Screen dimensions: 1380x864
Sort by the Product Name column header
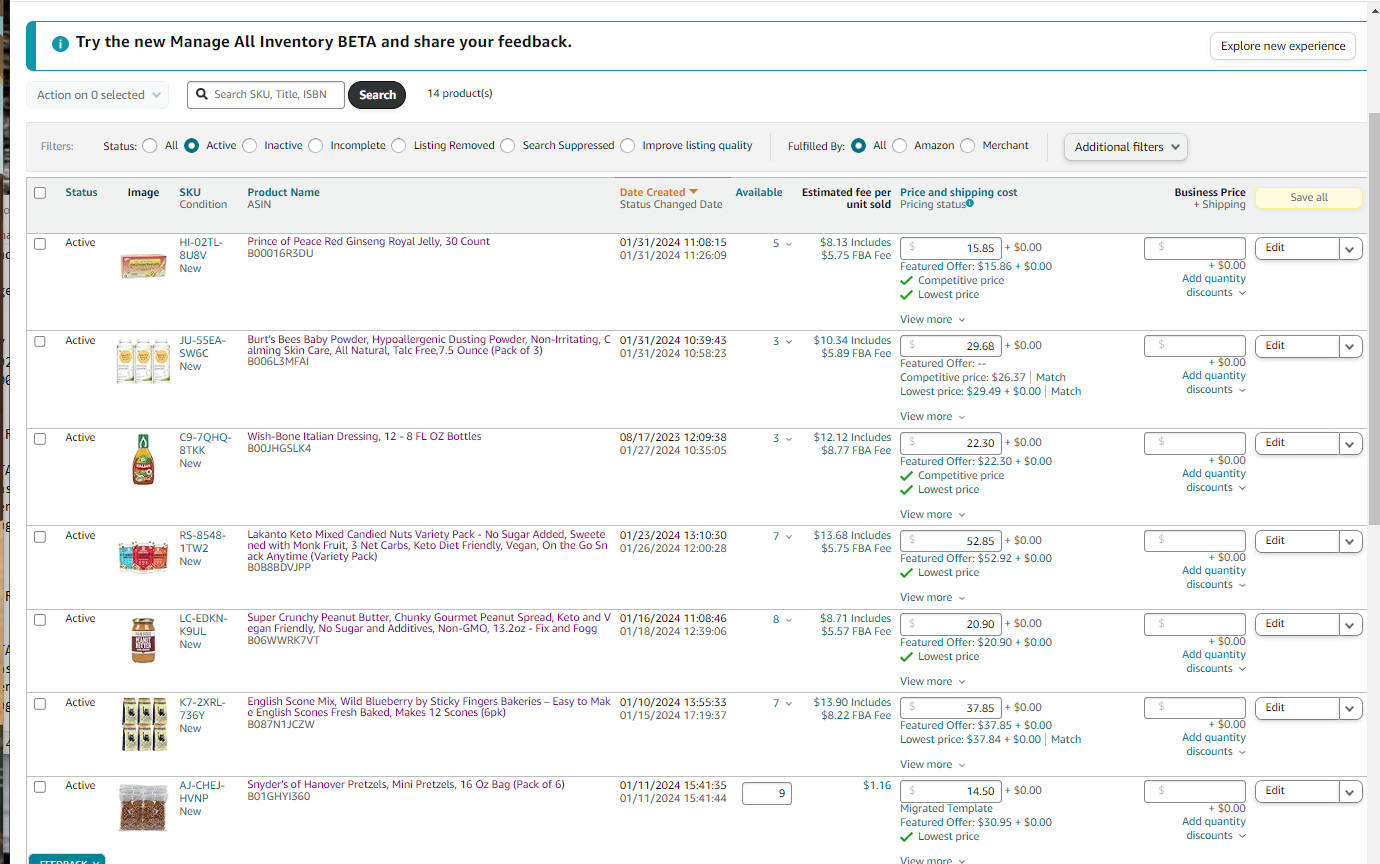(x=284, y=192)
